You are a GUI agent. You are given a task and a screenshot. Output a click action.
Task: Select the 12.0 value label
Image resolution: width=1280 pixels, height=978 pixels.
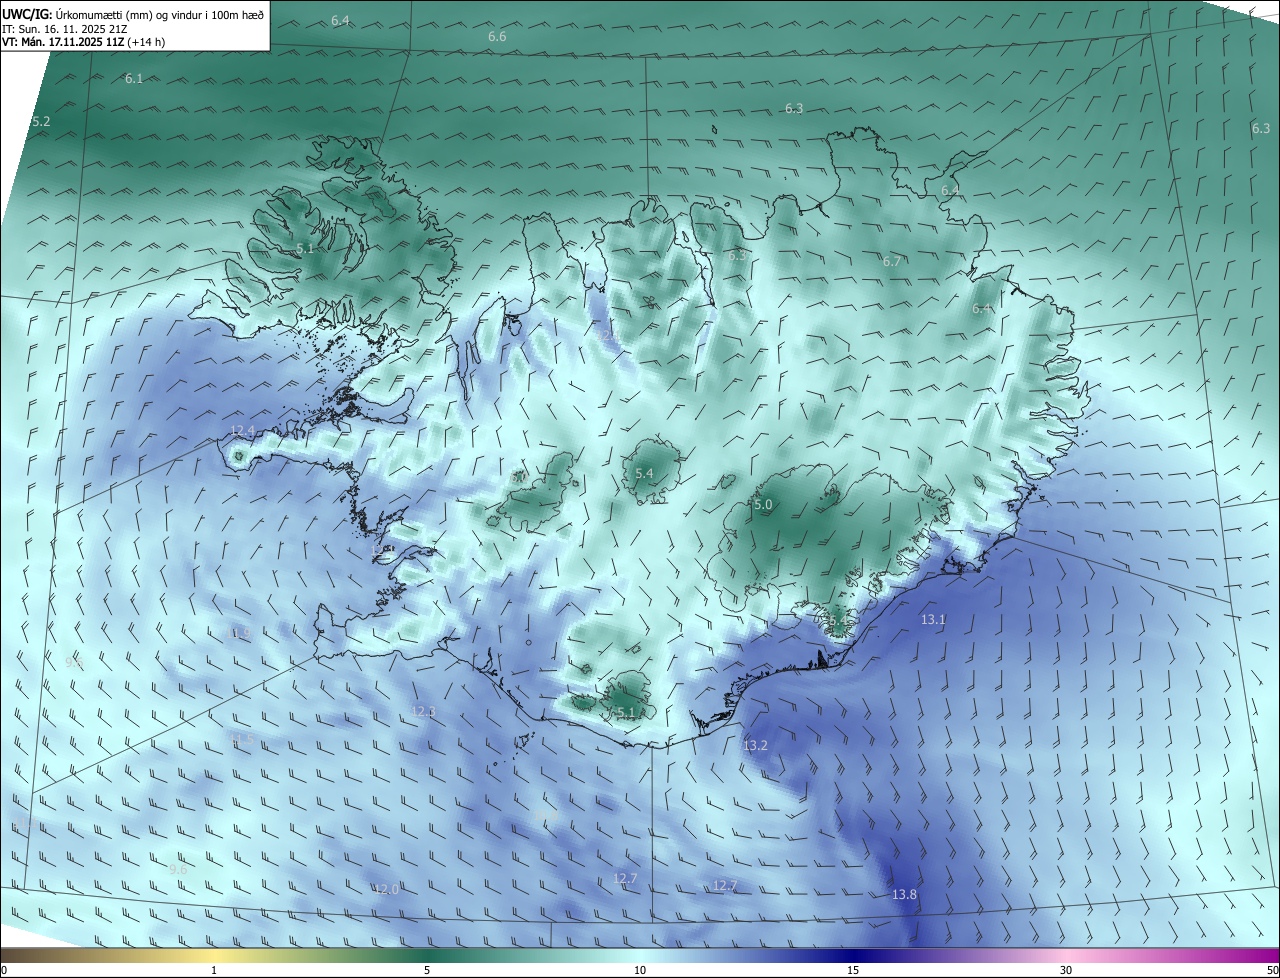(387, 890)
